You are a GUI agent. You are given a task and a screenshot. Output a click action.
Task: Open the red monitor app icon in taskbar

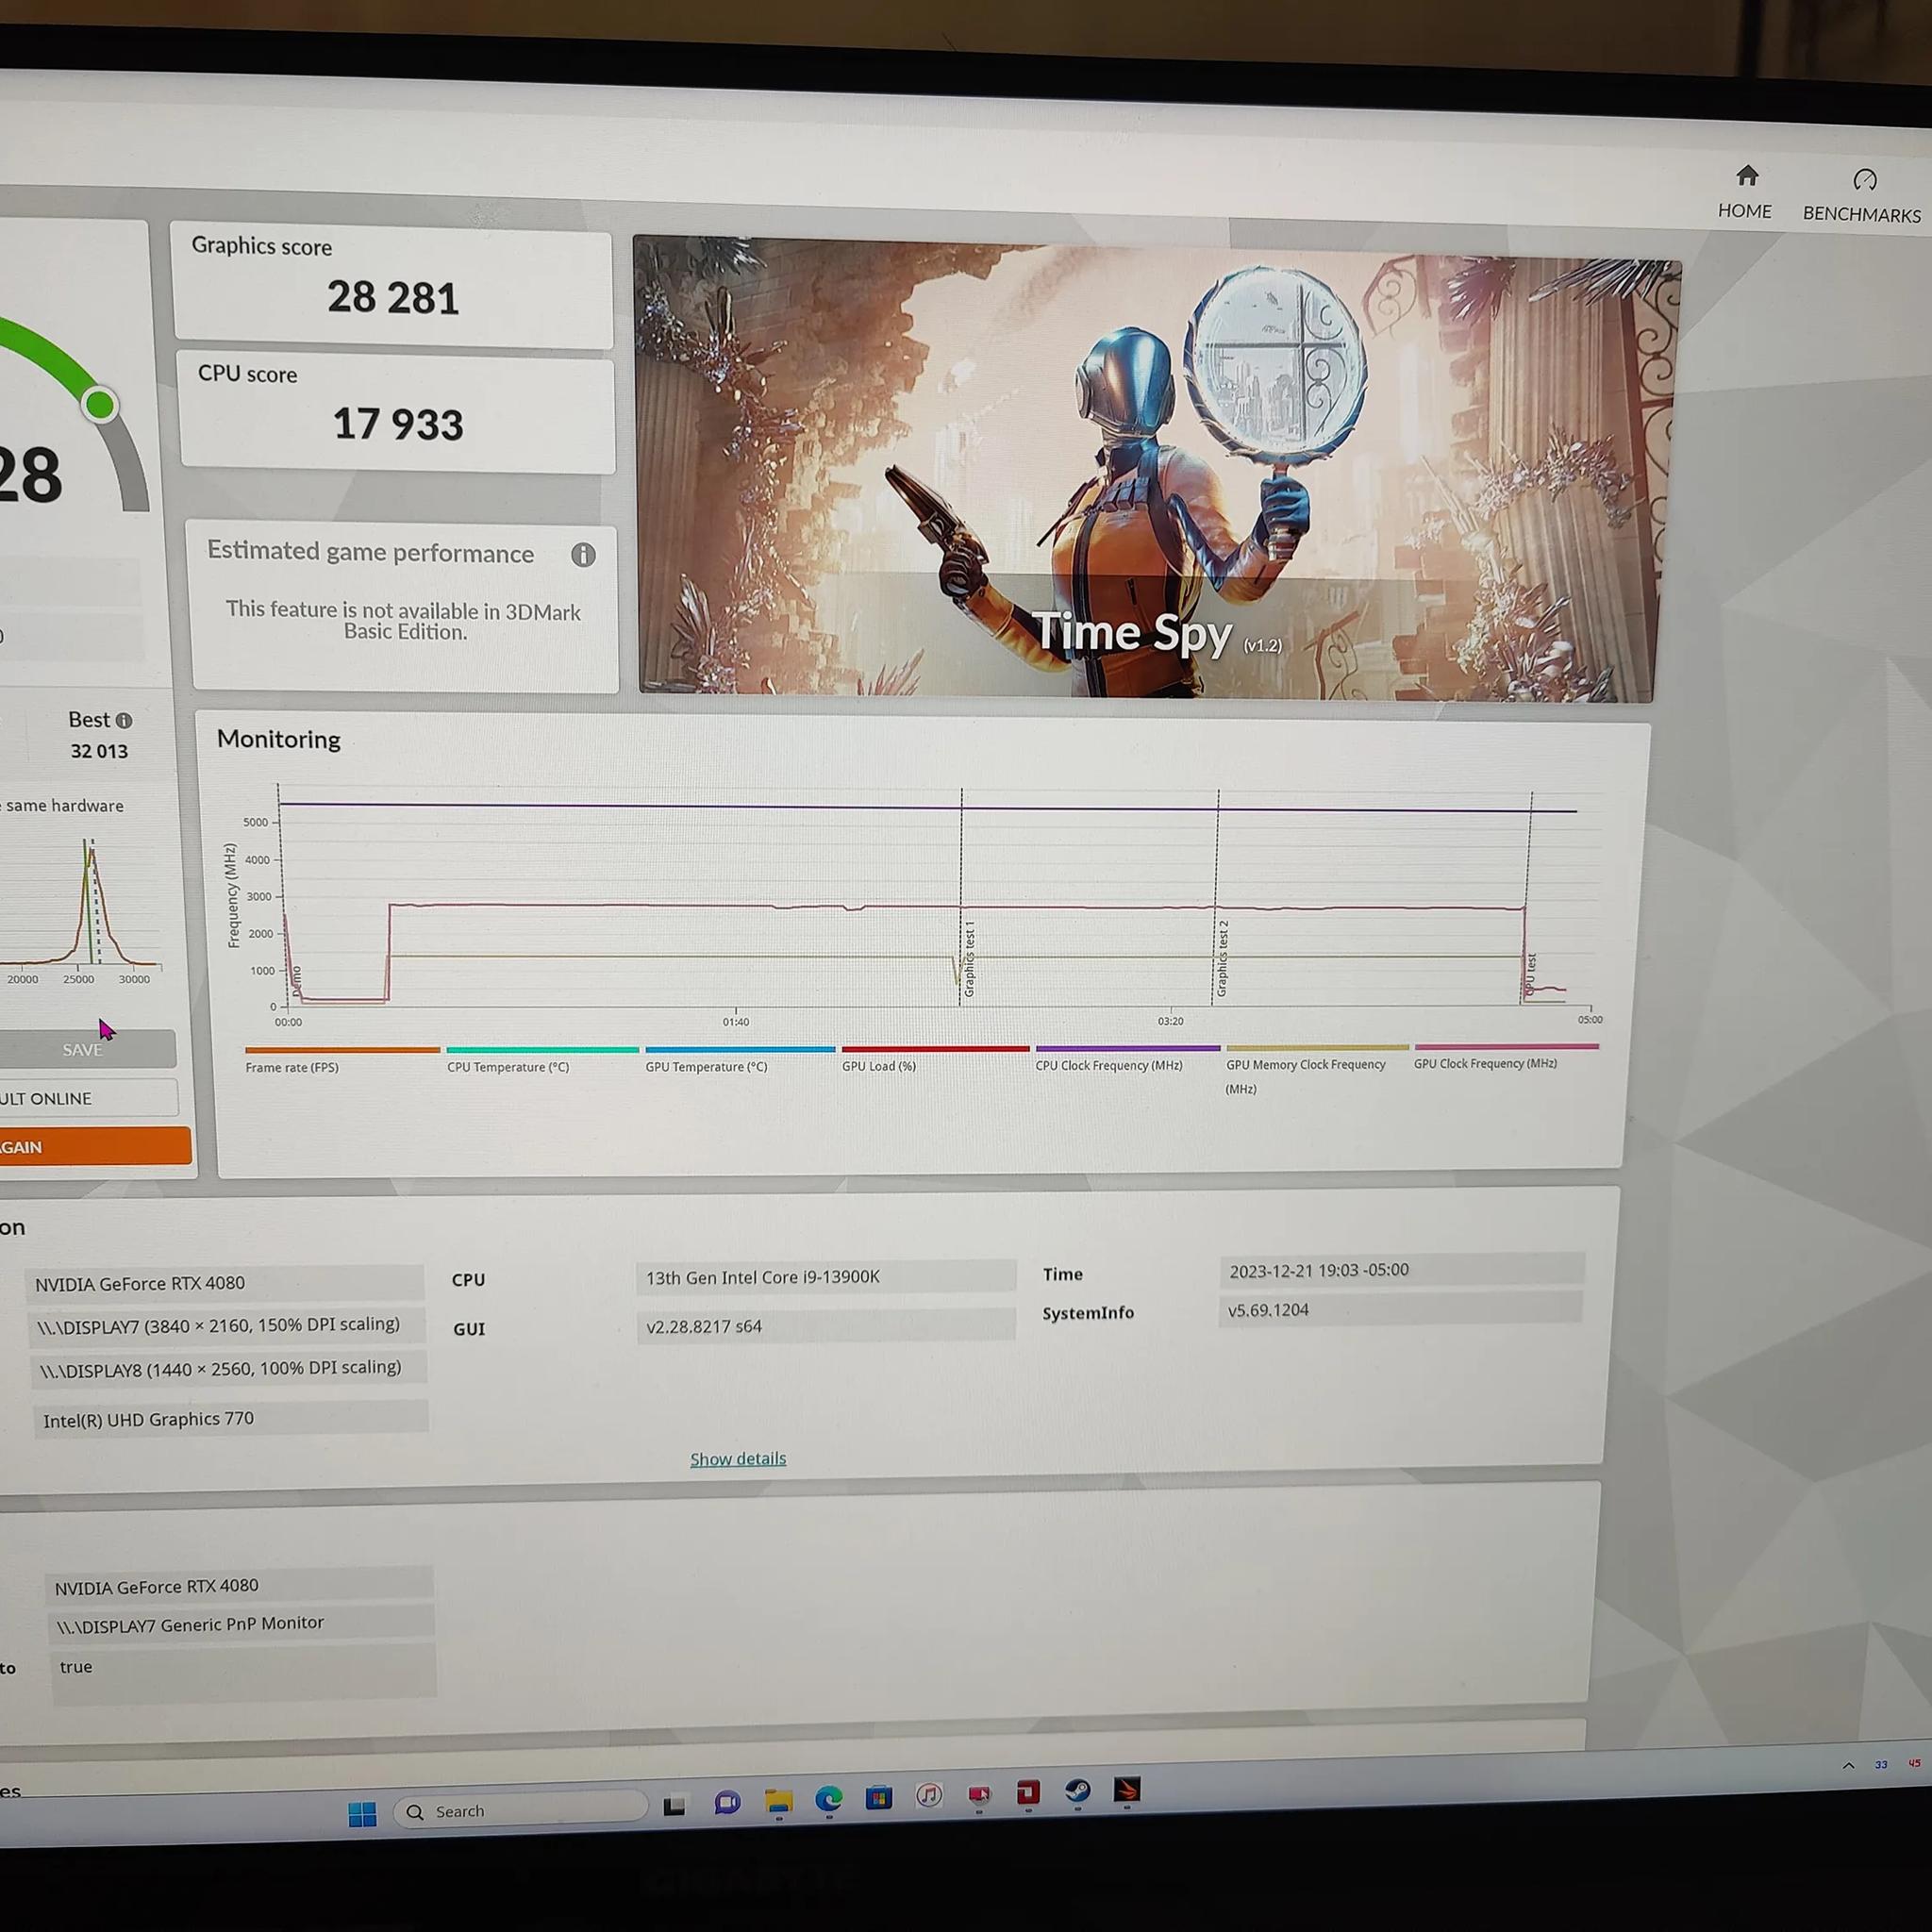[x=979, y=1795]
